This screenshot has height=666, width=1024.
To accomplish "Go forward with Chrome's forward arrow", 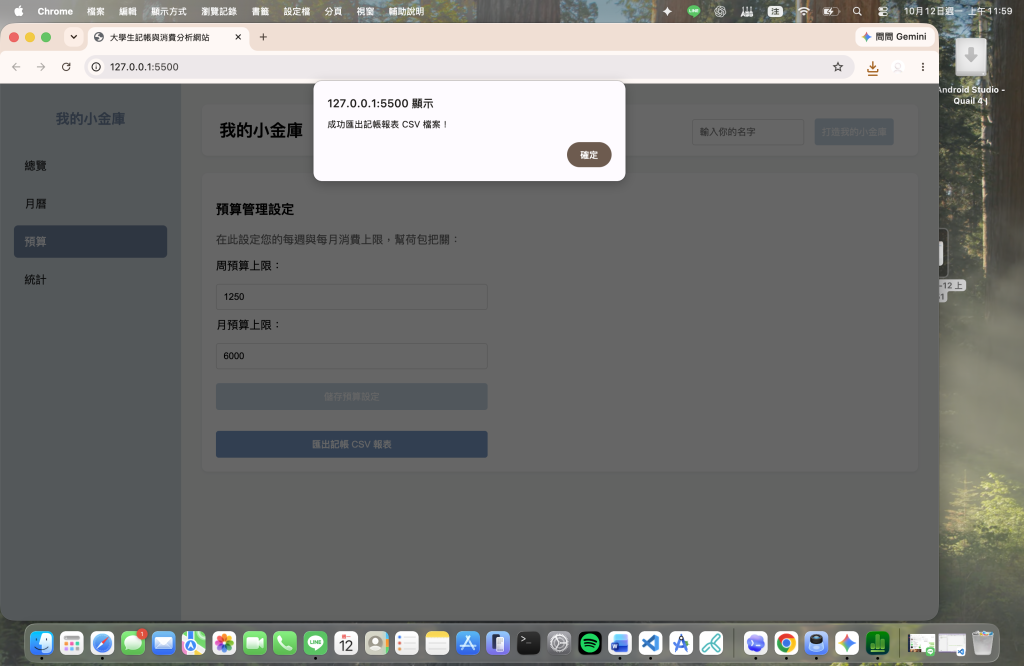I will click(x=41, y=67).
